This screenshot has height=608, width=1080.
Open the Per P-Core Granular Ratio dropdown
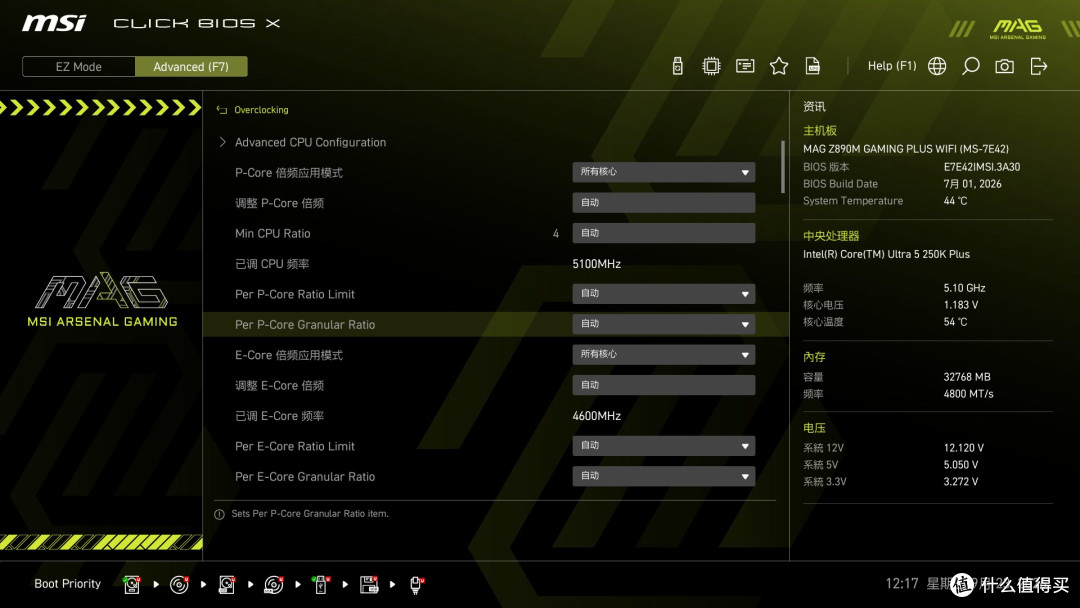(663, 324)
